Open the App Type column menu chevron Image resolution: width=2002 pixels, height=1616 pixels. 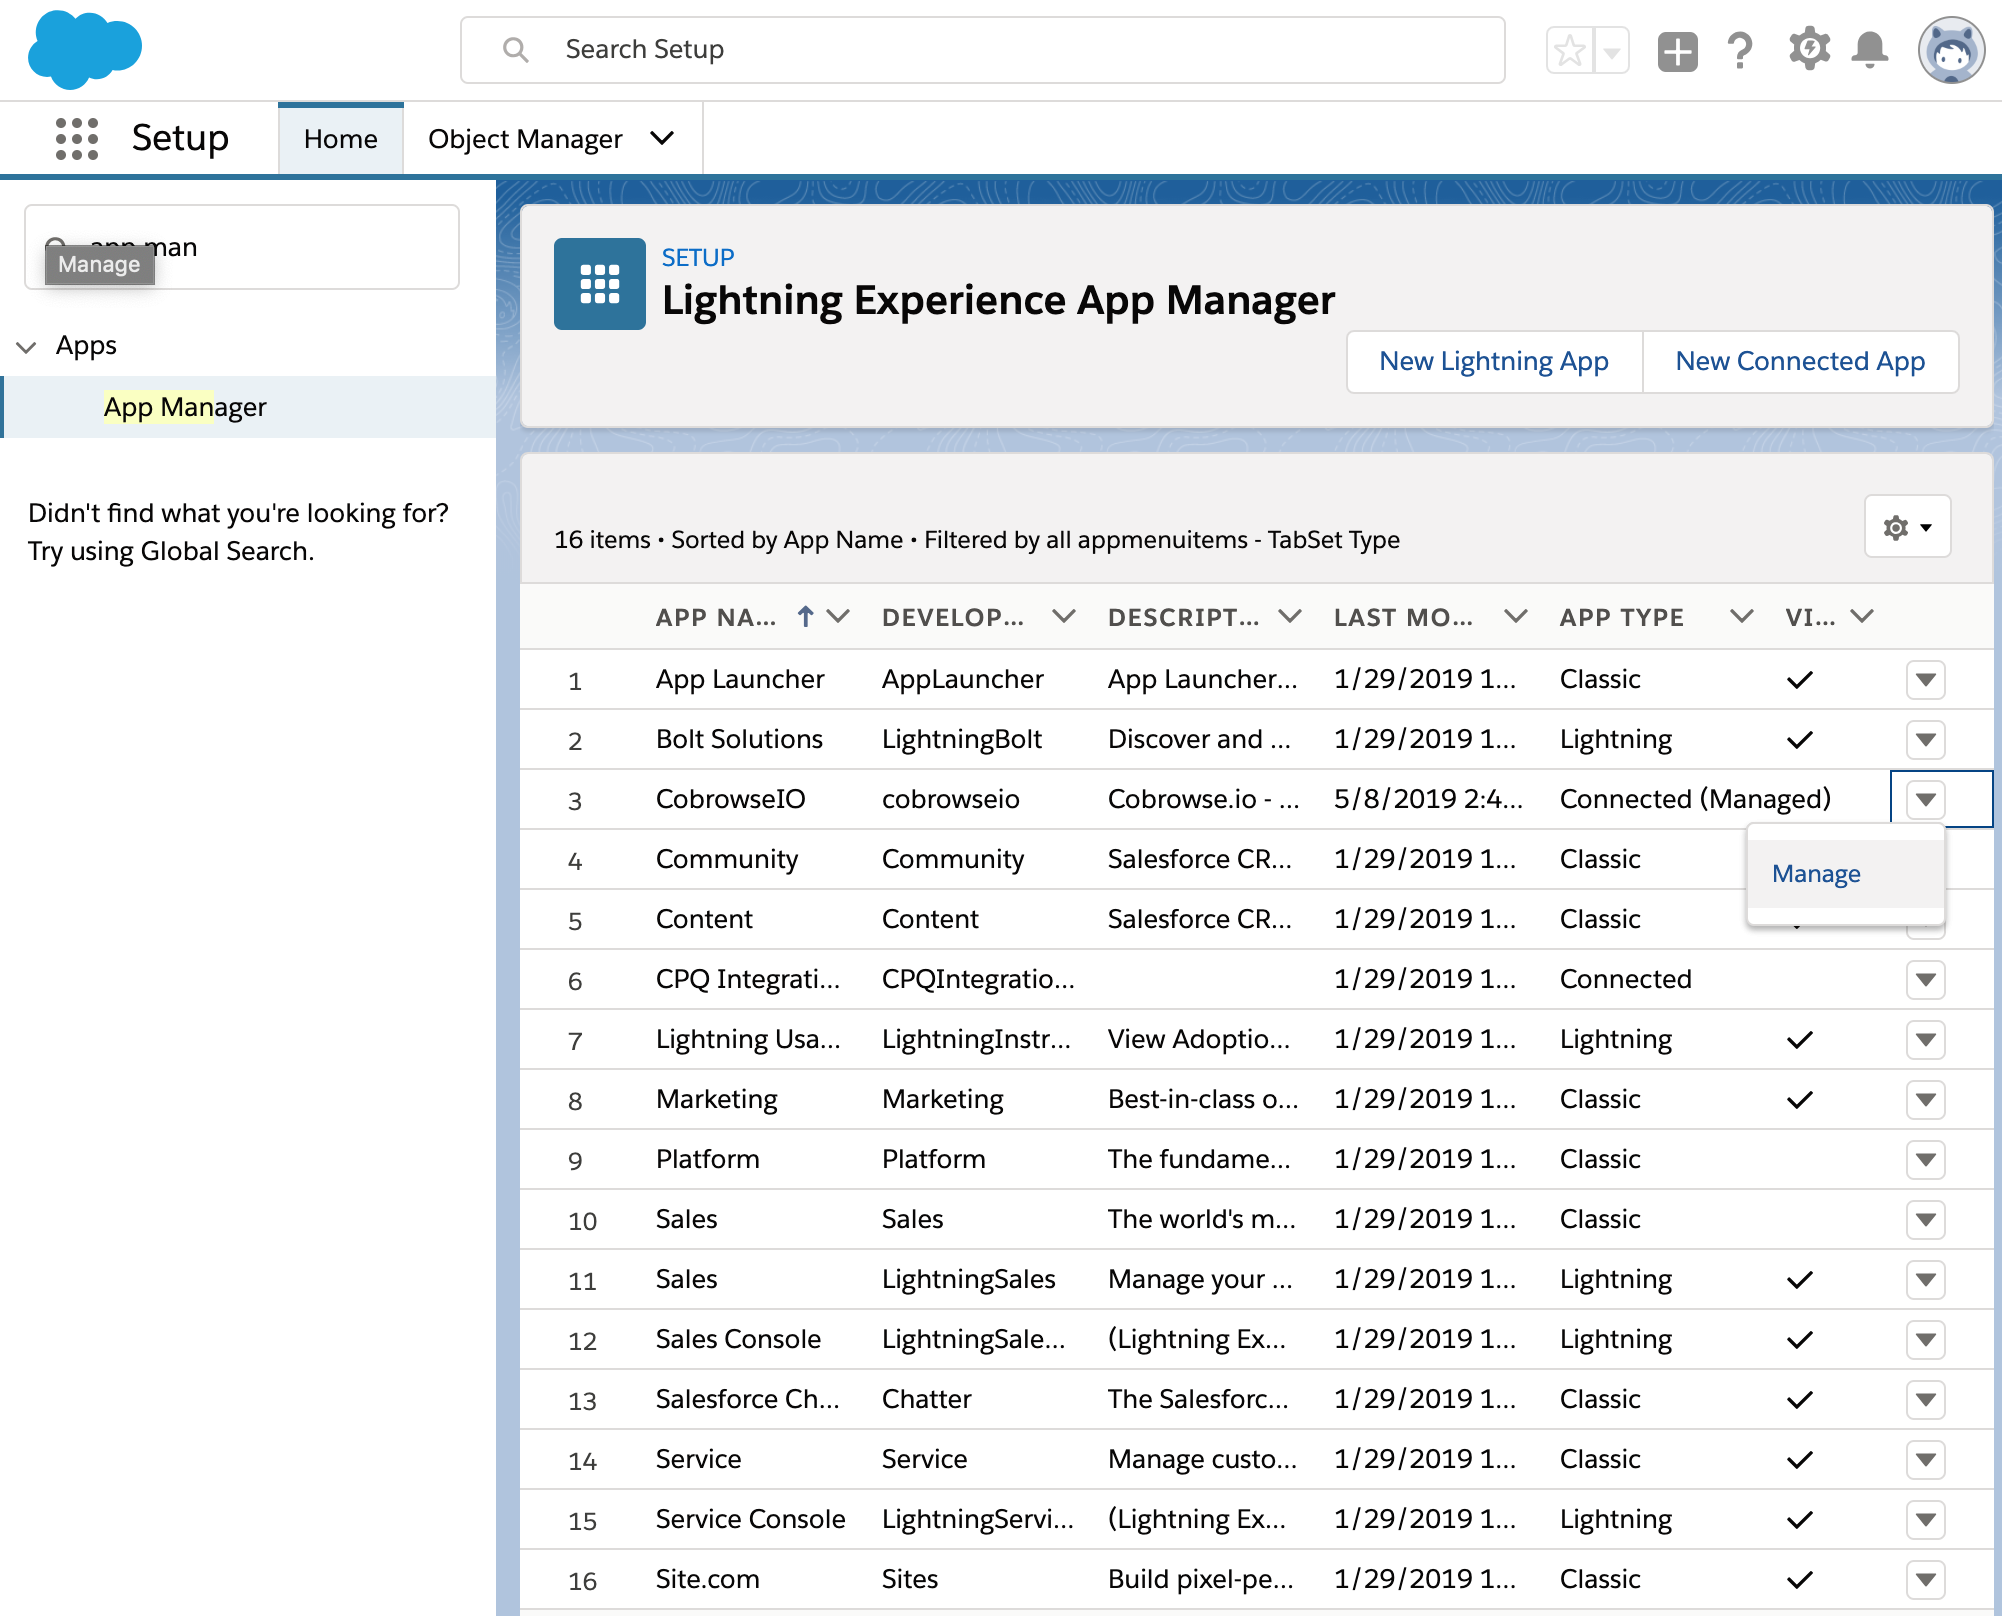tap(1742, 616)
